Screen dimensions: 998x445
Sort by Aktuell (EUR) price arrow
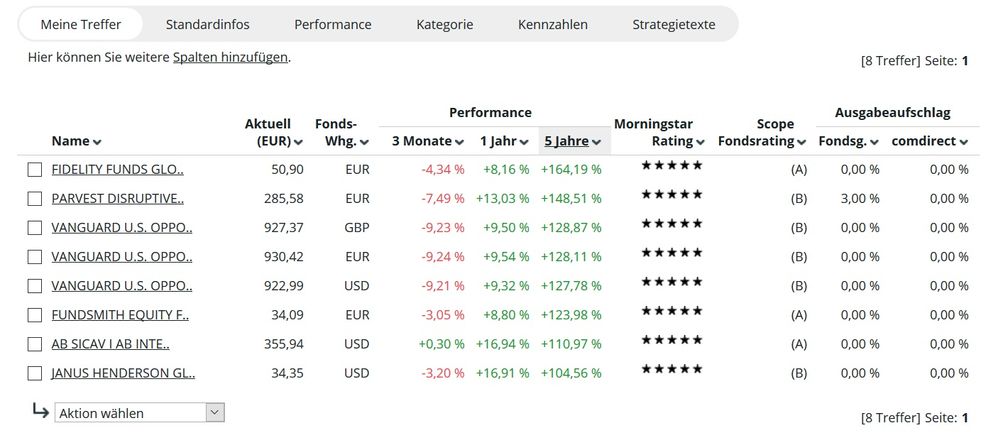(x=298, y=142)
